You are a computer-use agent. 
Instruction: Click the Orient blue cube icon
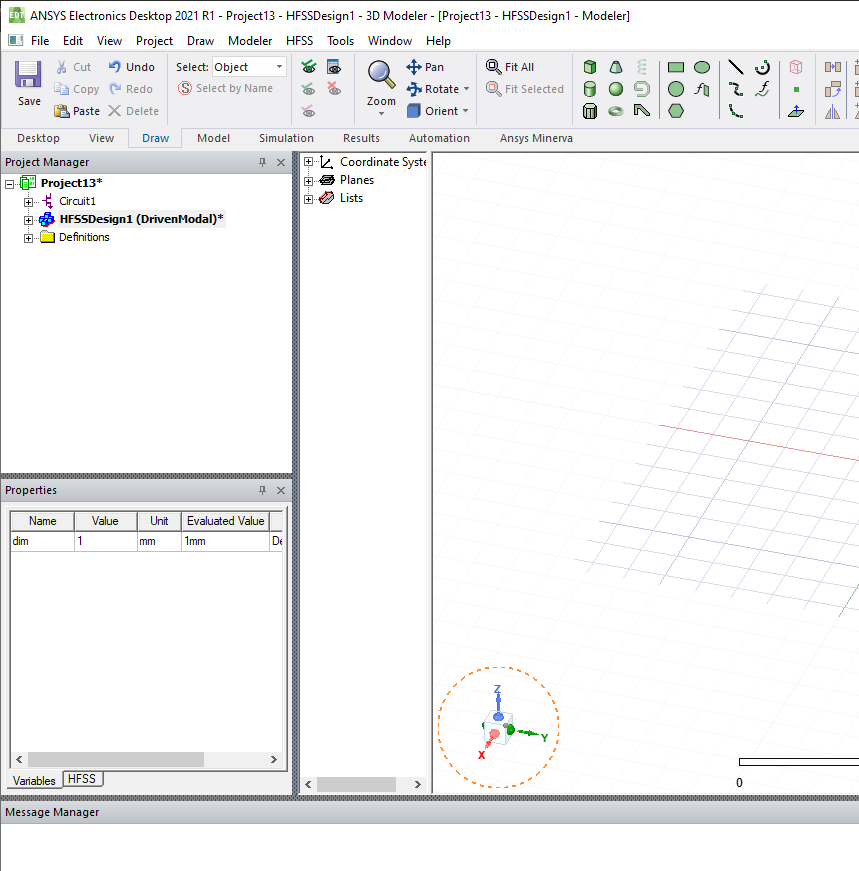click(x=413, y=111)
